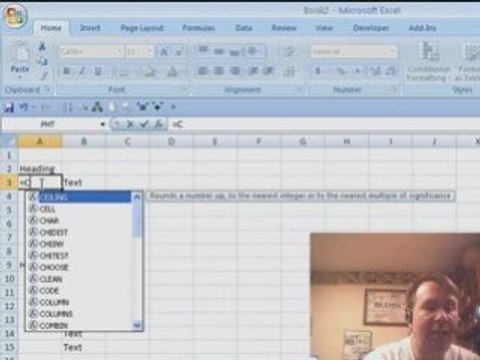Open the Undo history dropdown arrow
The width and height of the screenshot is (480, 360).
pos(34,107)
